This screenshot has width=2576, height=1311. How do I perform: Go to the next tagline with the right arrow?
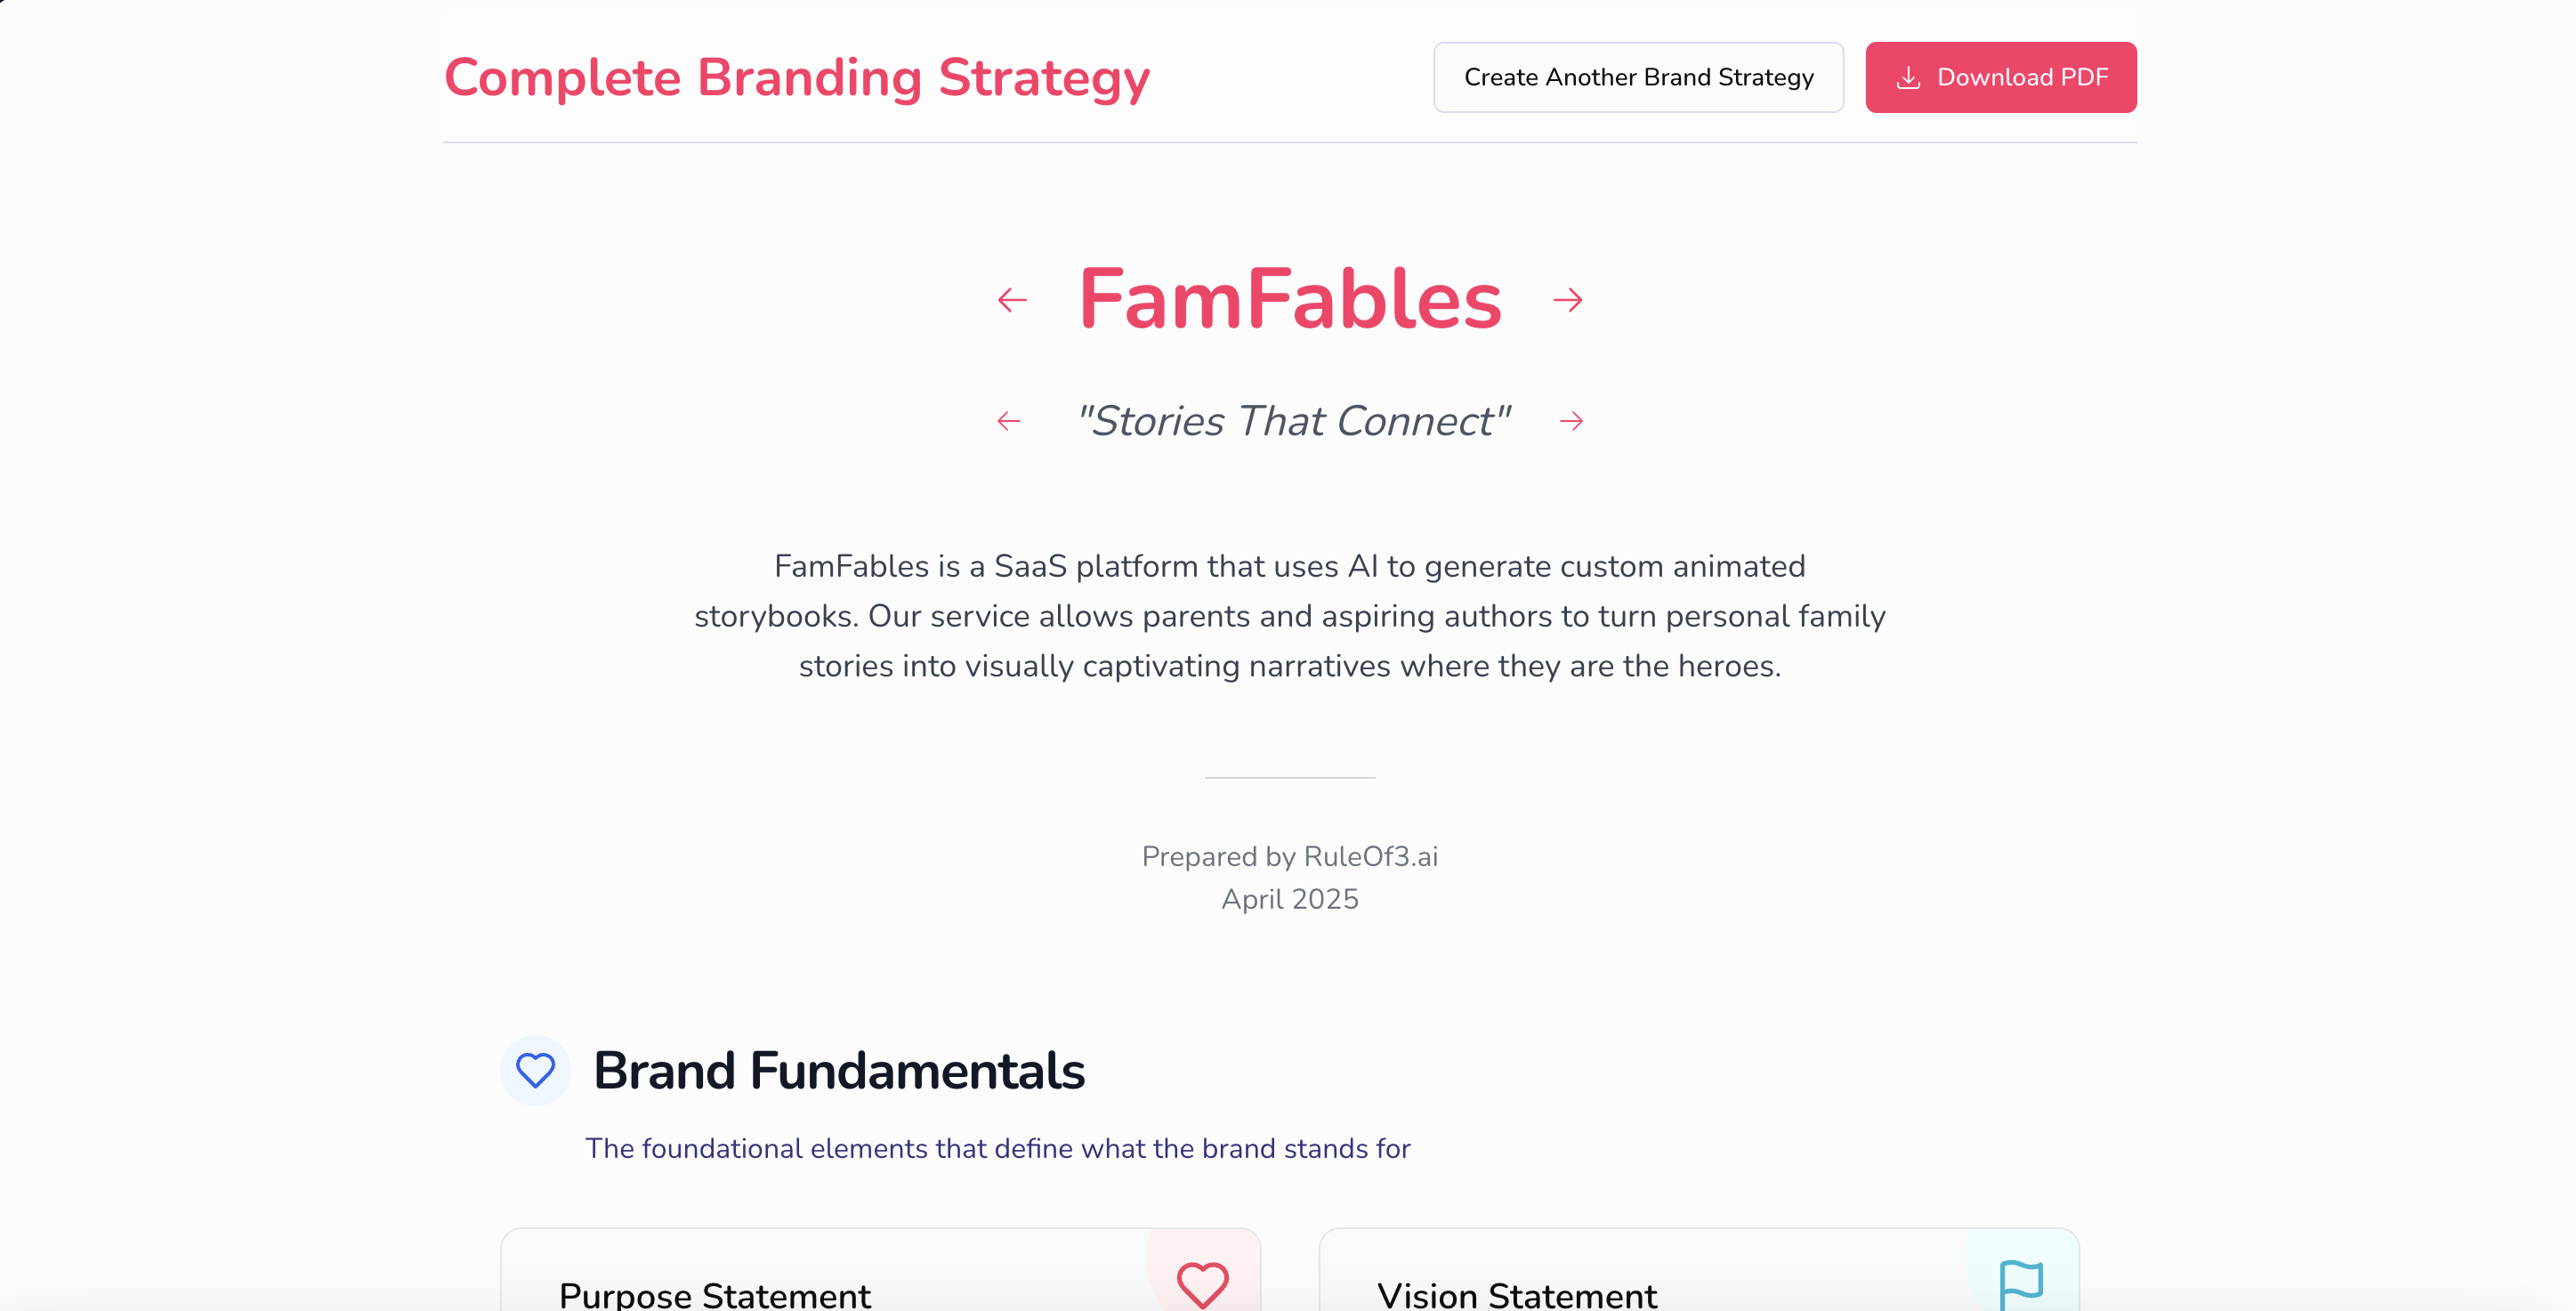(x=1571, y=421)
